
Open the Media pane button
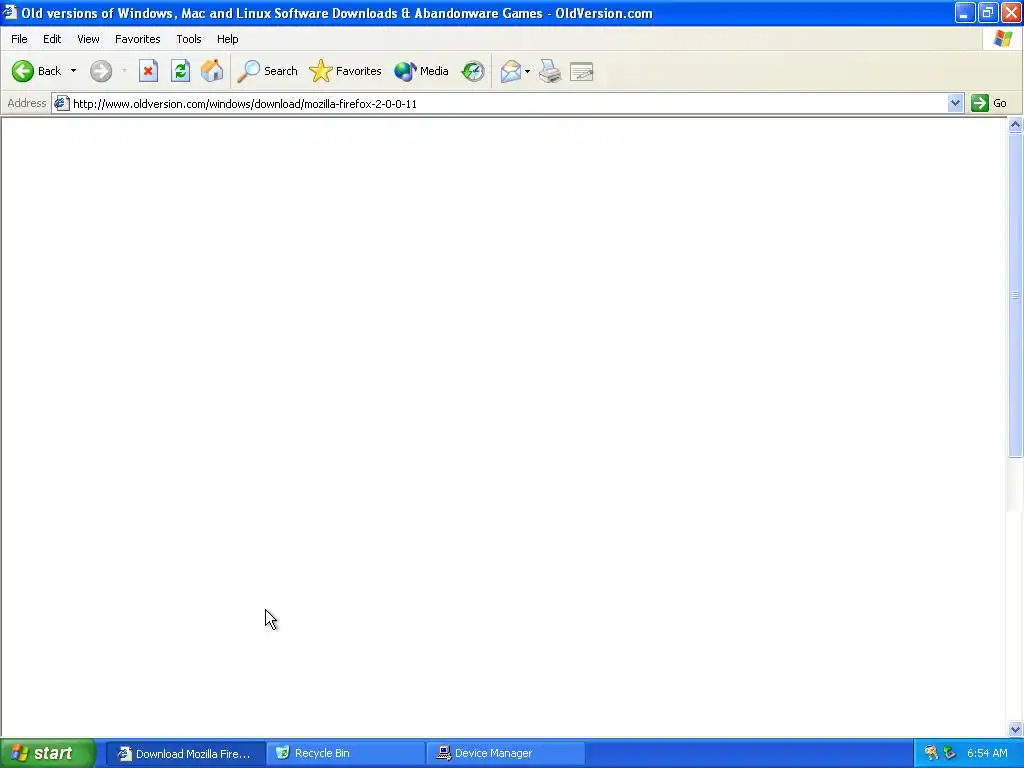click(421, 71)
